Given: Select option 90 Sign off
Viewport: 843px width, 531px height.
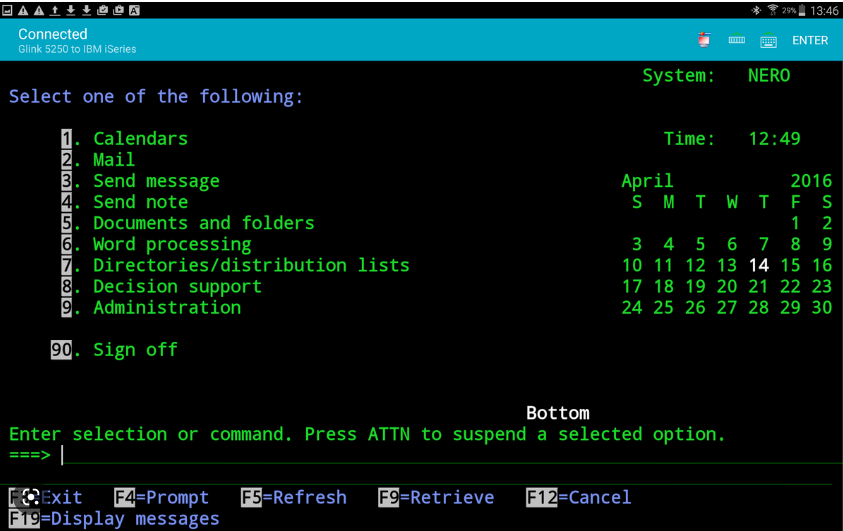Looking at the screenshot, I should 134,350.
